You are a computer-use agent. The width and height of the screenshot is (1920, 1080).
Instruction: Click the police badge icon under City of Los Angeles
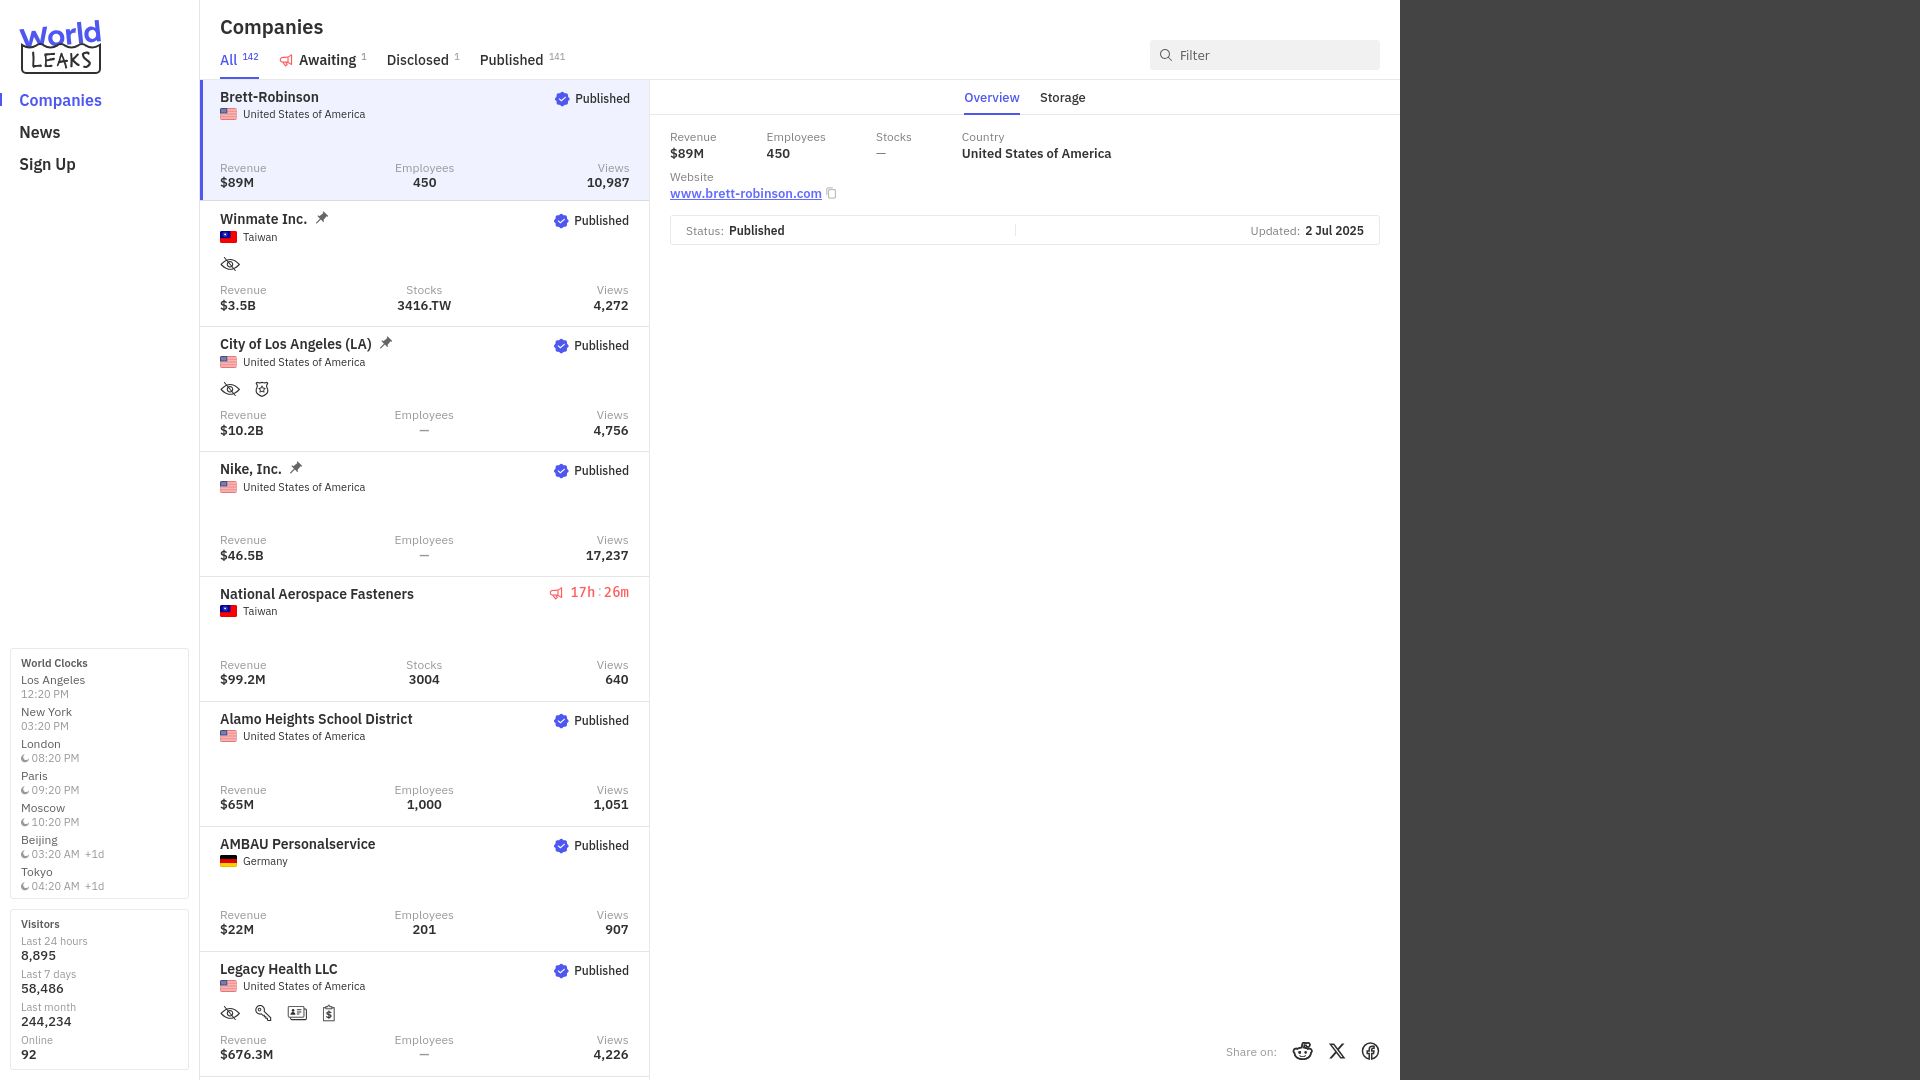click(262, 390)
